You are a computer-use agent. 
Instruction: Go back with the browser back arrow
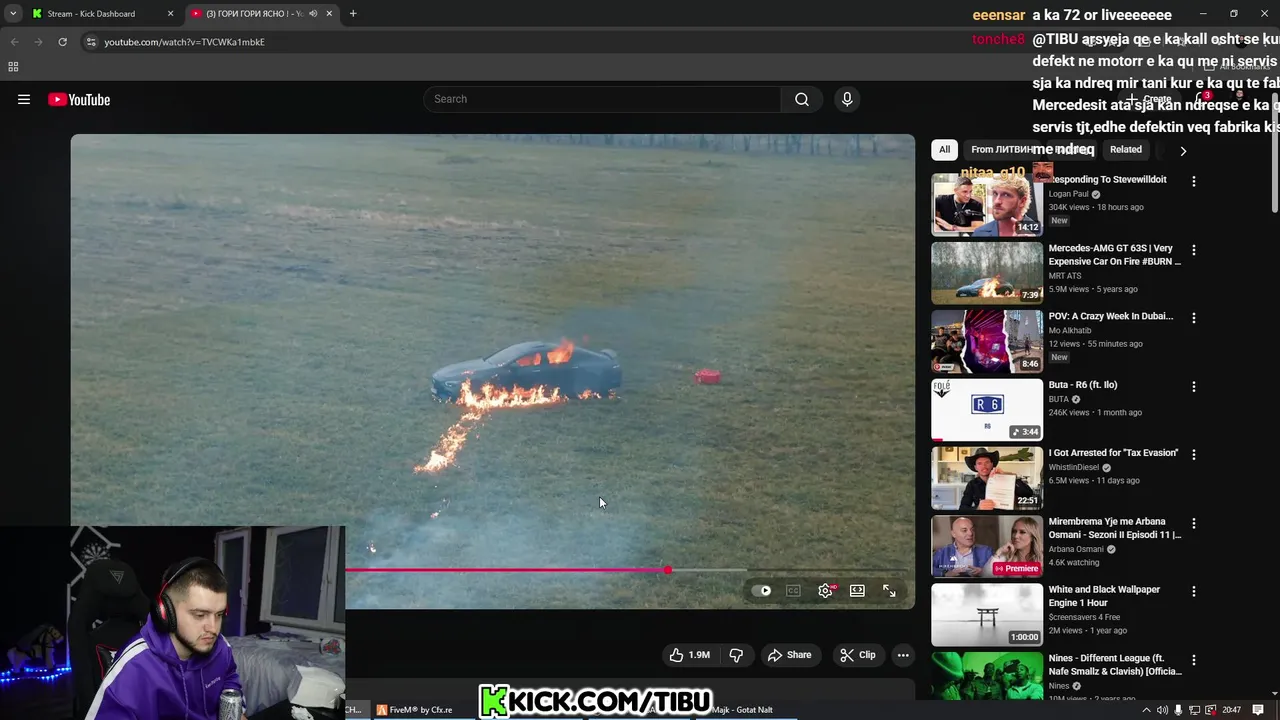tap(14, 42)
